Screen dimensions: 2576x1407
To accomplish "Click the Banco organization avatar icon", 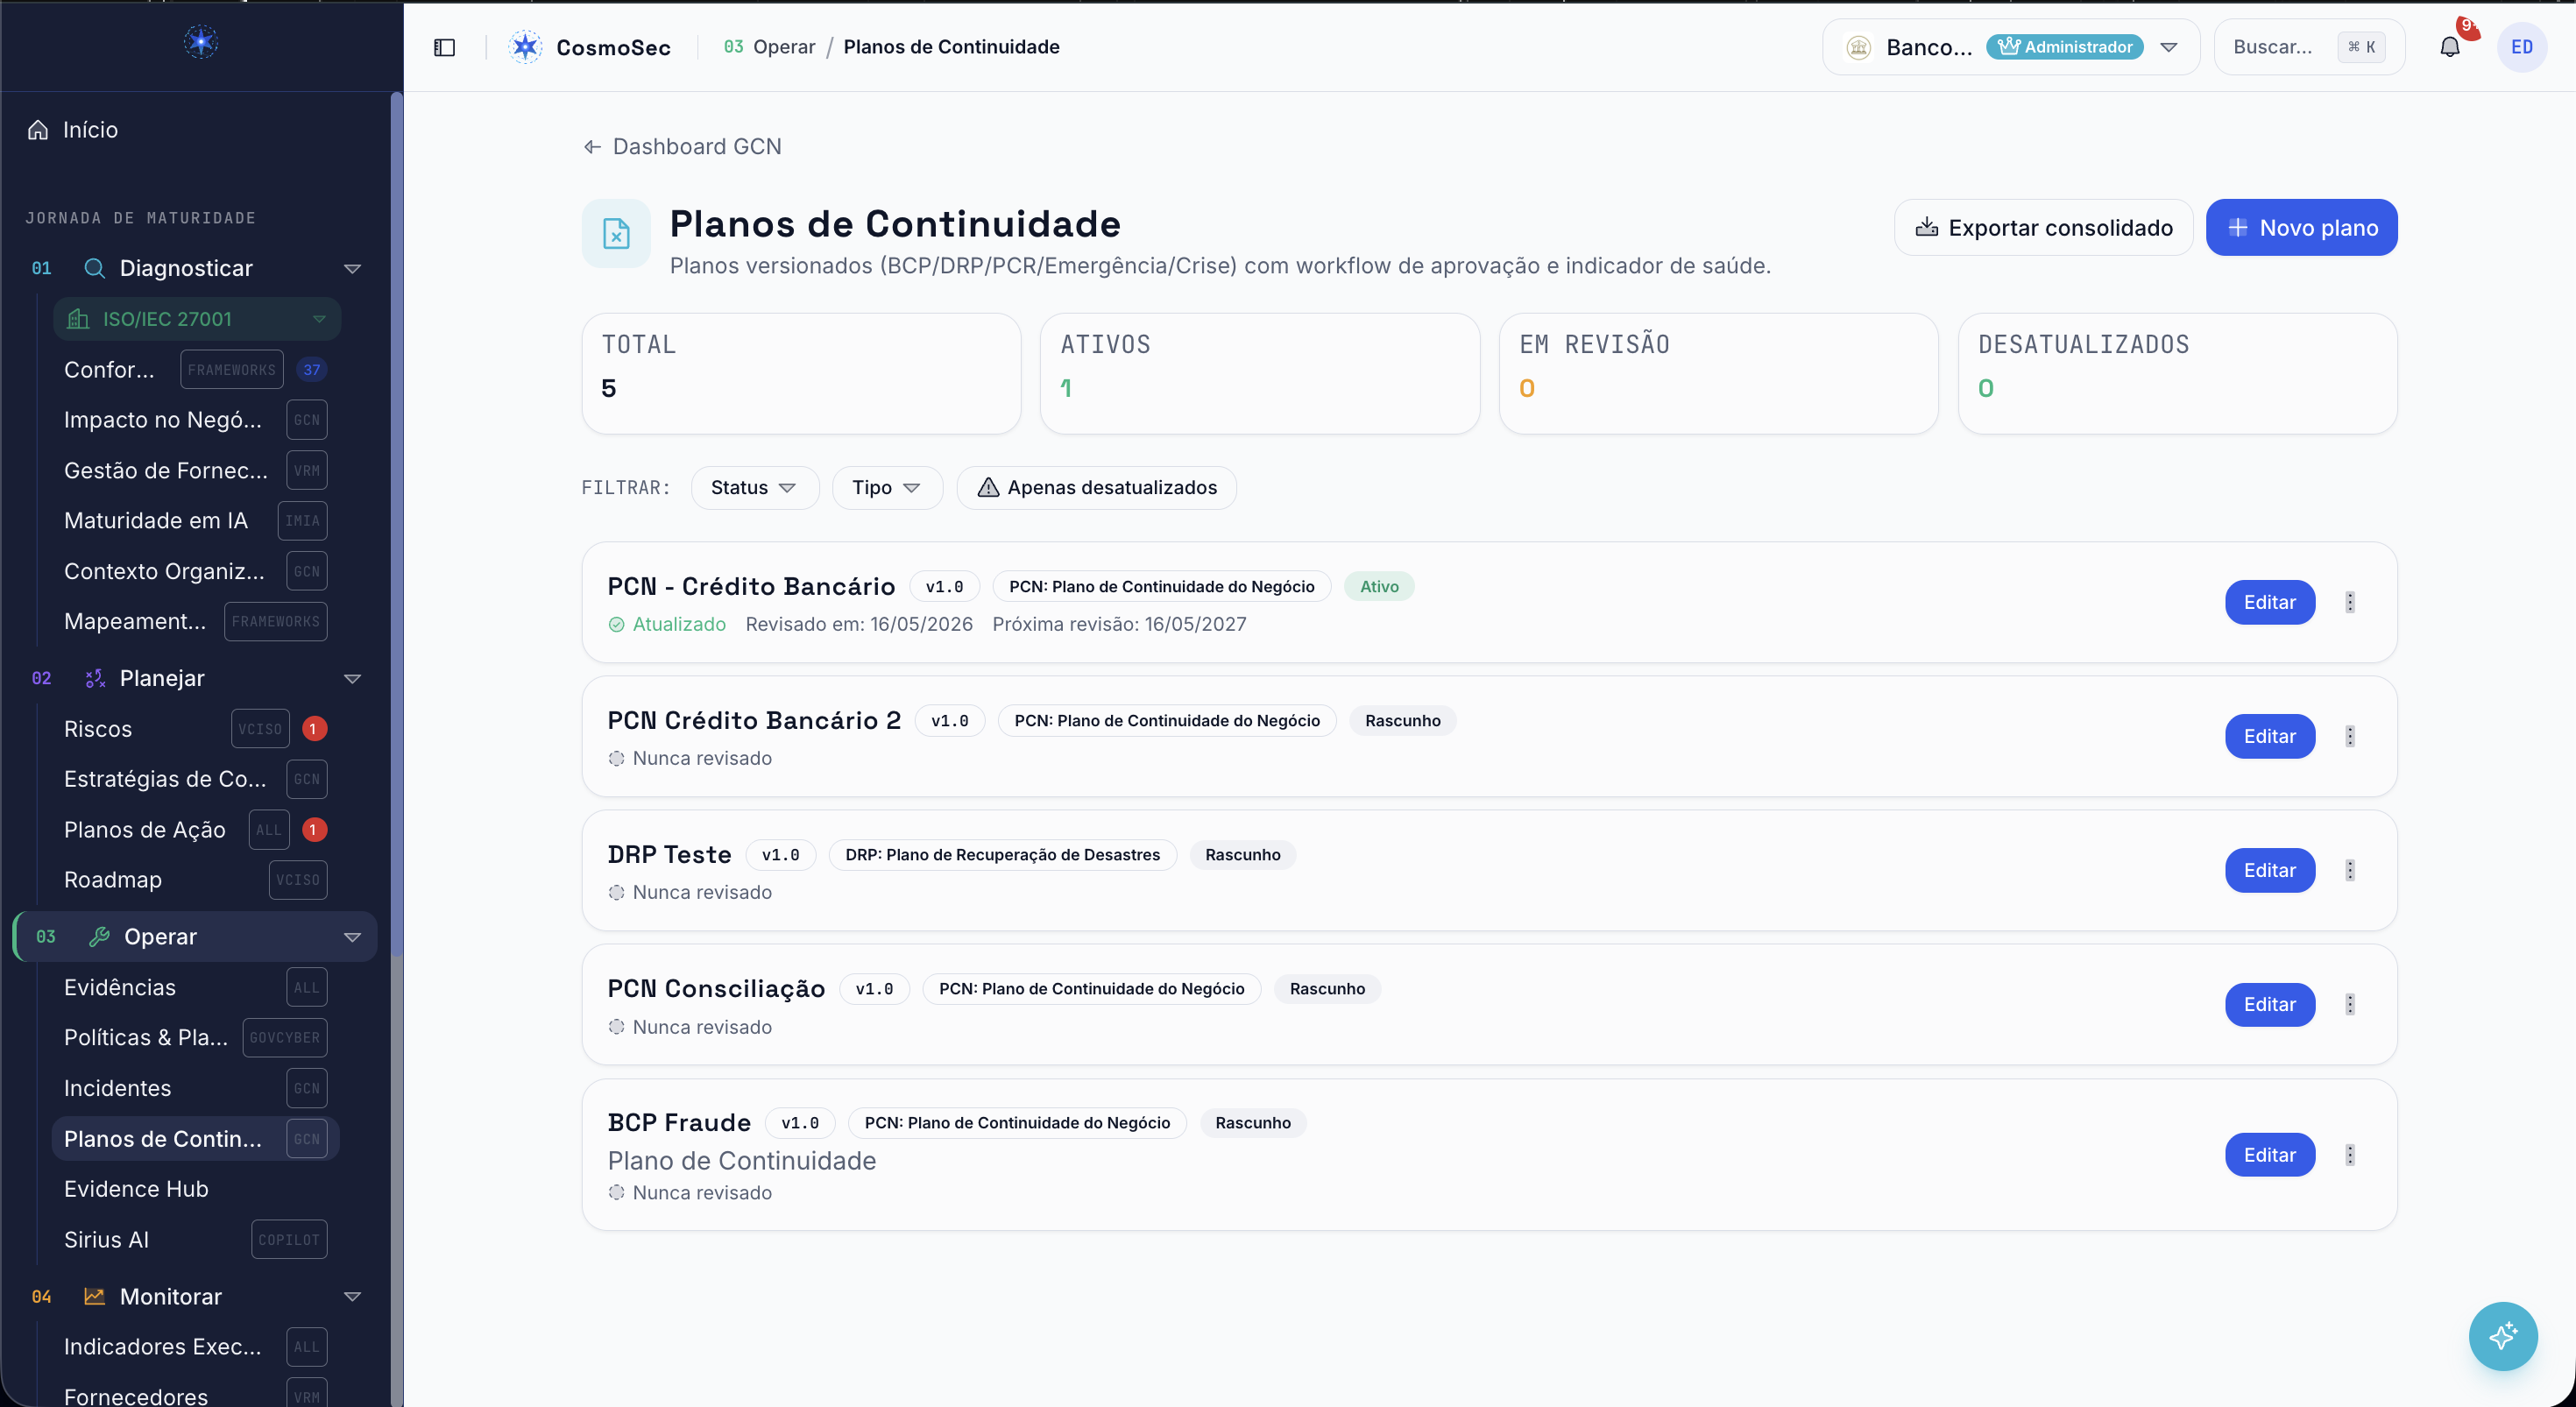I will (1858, 47).
